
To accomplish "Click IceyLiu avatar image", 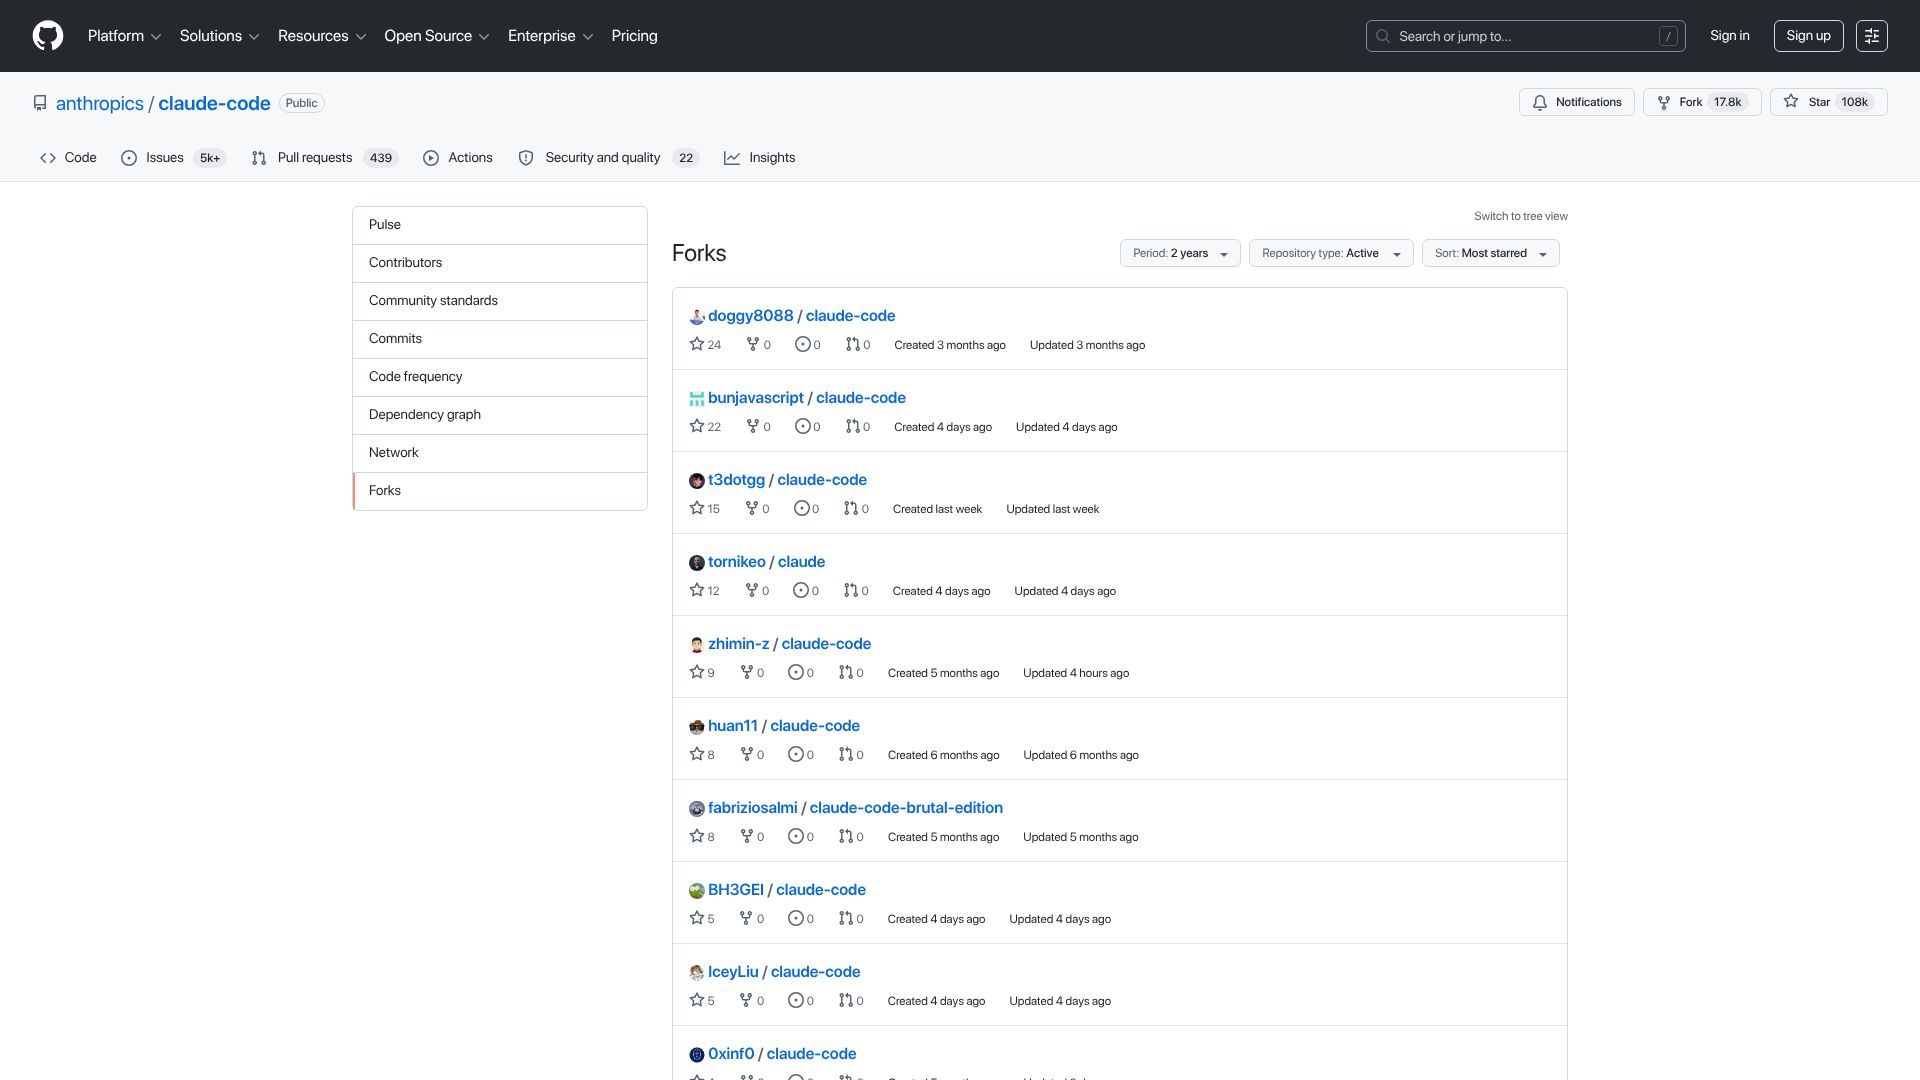I will pos(697,973).
